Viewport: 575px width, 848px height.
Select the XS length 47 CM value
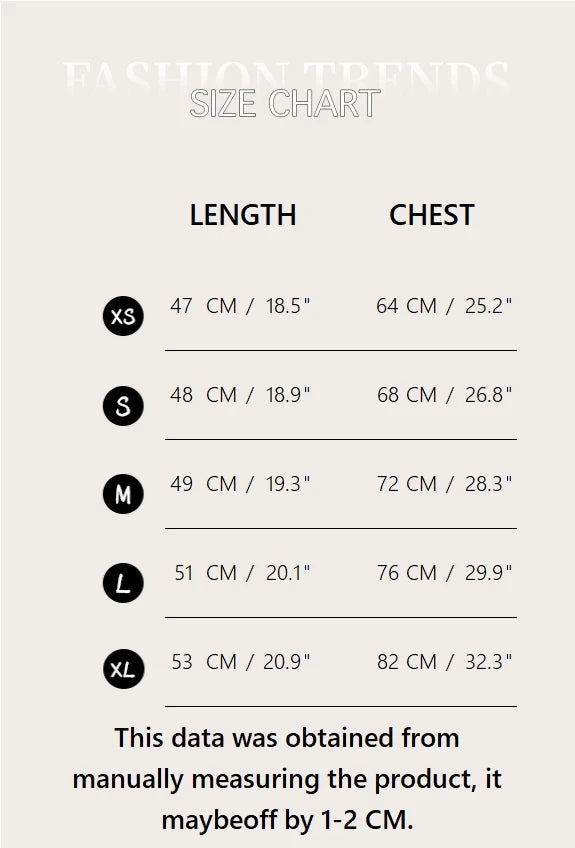[x=240, y=306]
